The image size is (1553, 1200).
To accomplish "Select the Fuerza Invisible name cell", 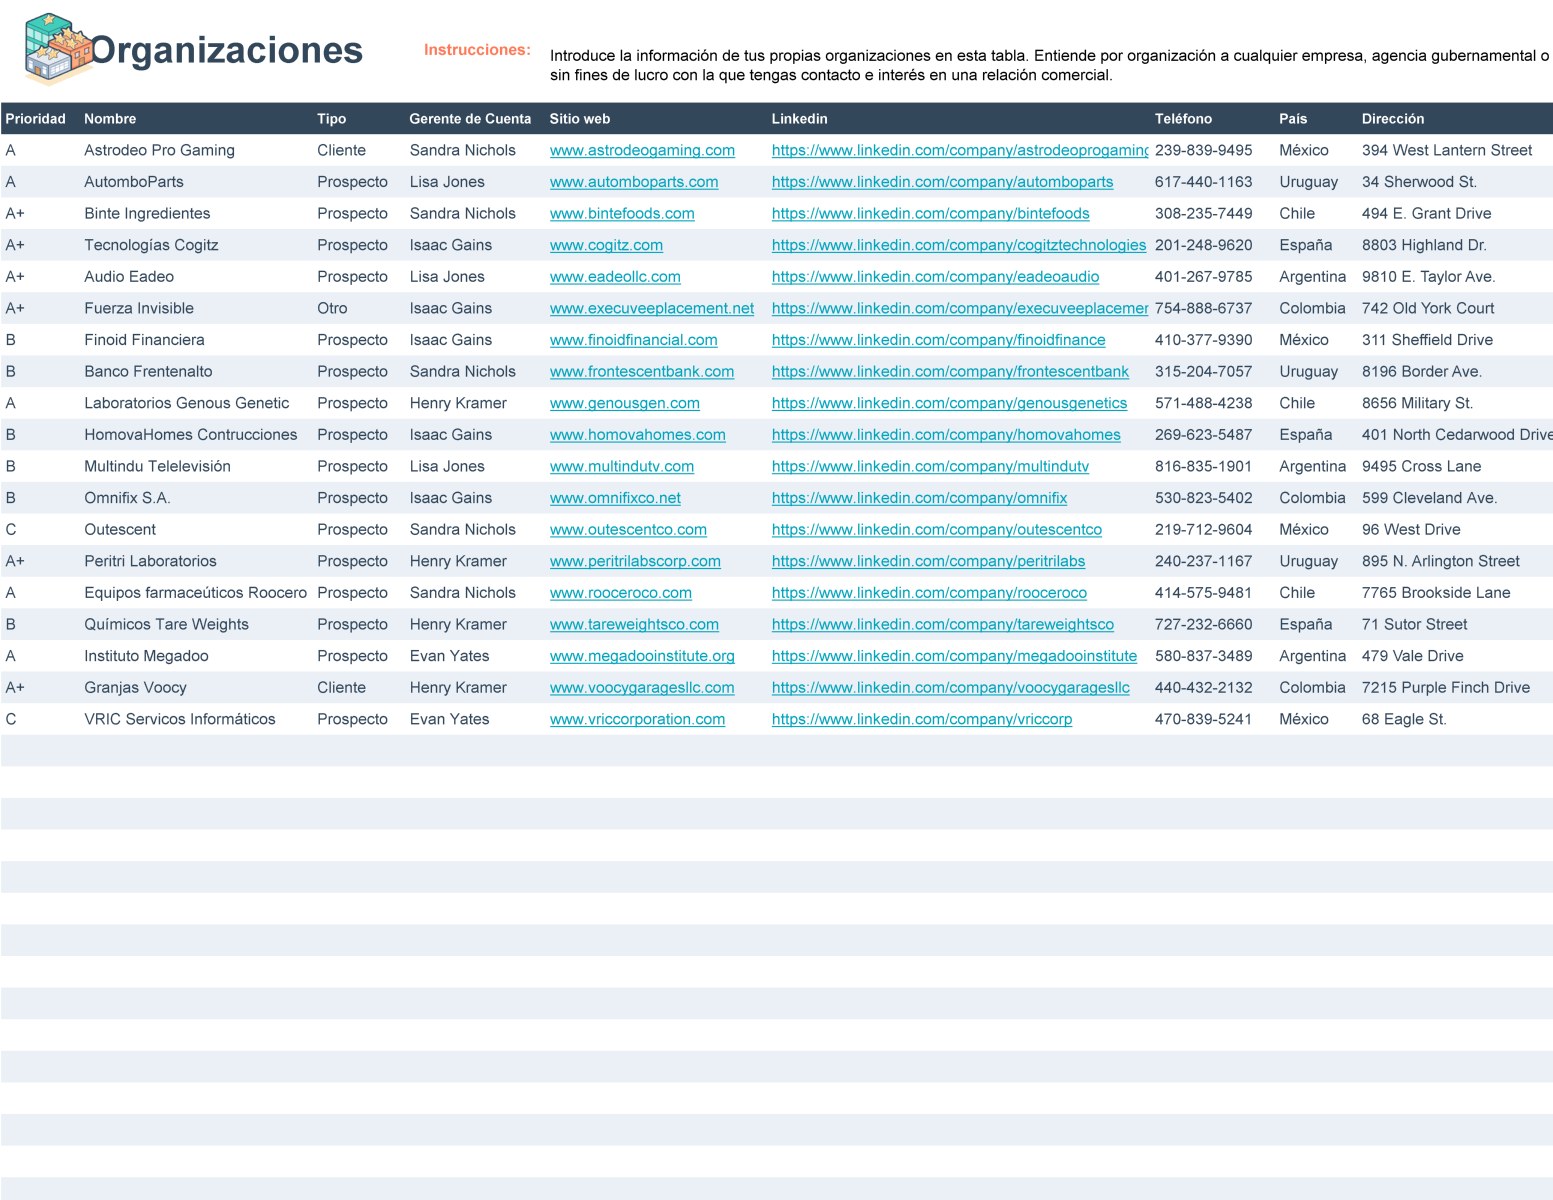I will [x=139, y=308].
